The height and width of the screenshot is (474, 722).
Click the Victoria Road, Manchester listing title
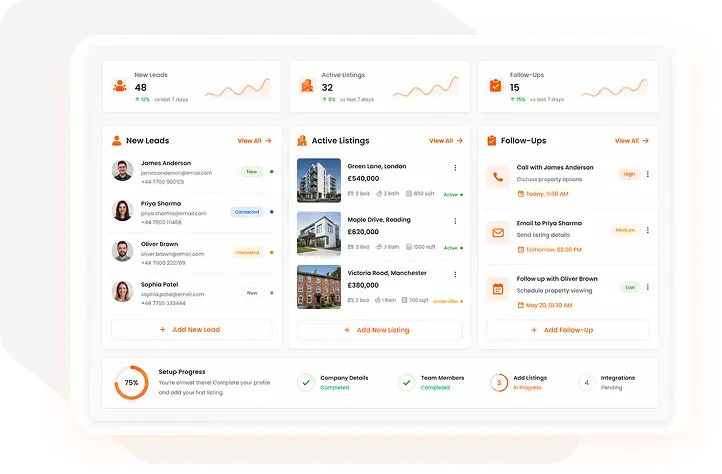click(387, 273)
